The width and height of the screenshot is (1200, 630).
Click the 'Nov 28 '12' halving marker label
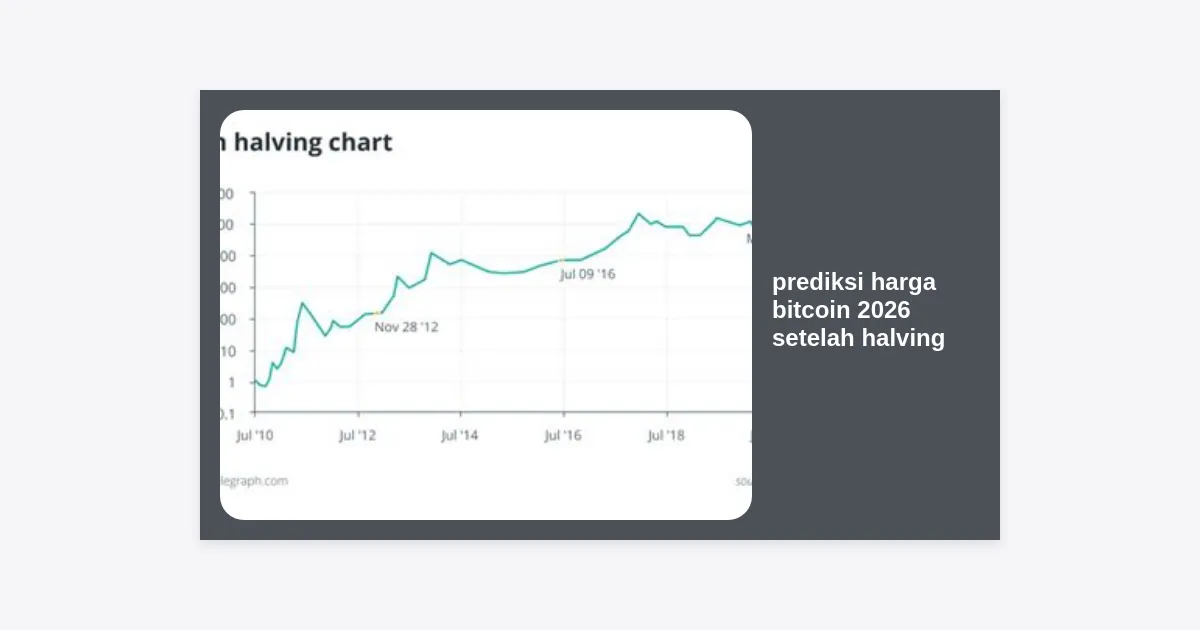pyautogui.click(x=406, y=327)
